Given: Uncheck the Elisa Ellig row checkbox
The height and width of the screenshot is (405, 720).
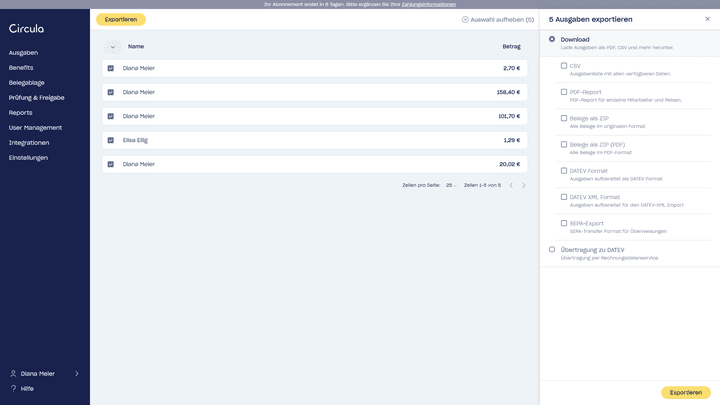Looking at the screenshot, I should click(x=111, y=140).
